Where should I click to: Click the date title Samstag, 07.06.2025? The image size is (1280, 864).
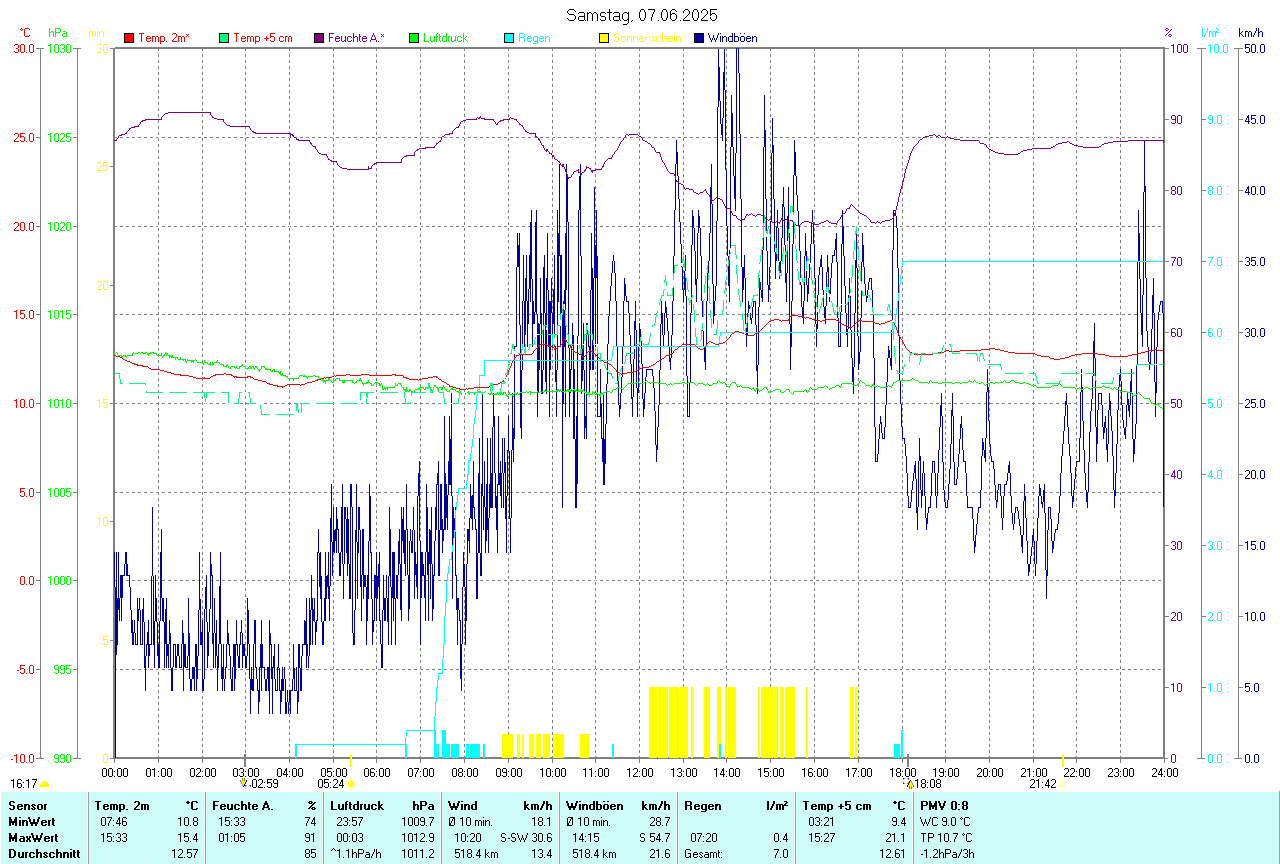pos(641,15)
